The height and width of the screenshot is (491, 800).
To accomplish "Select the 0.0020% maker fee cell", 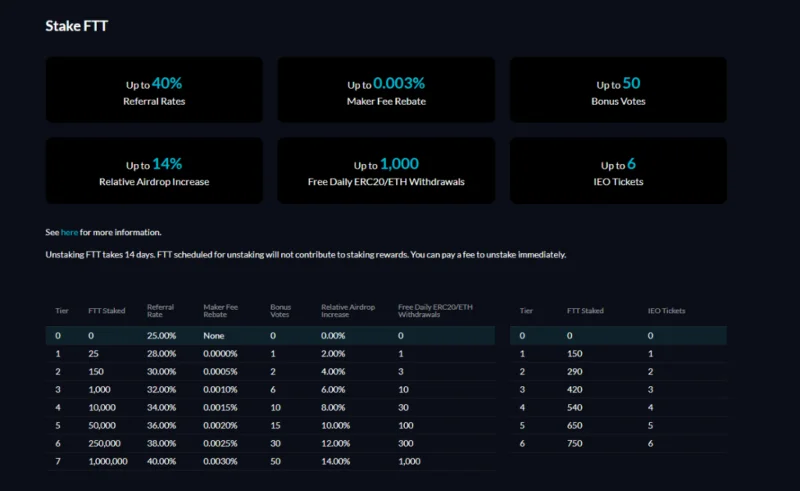I will (x=220, y=425).
